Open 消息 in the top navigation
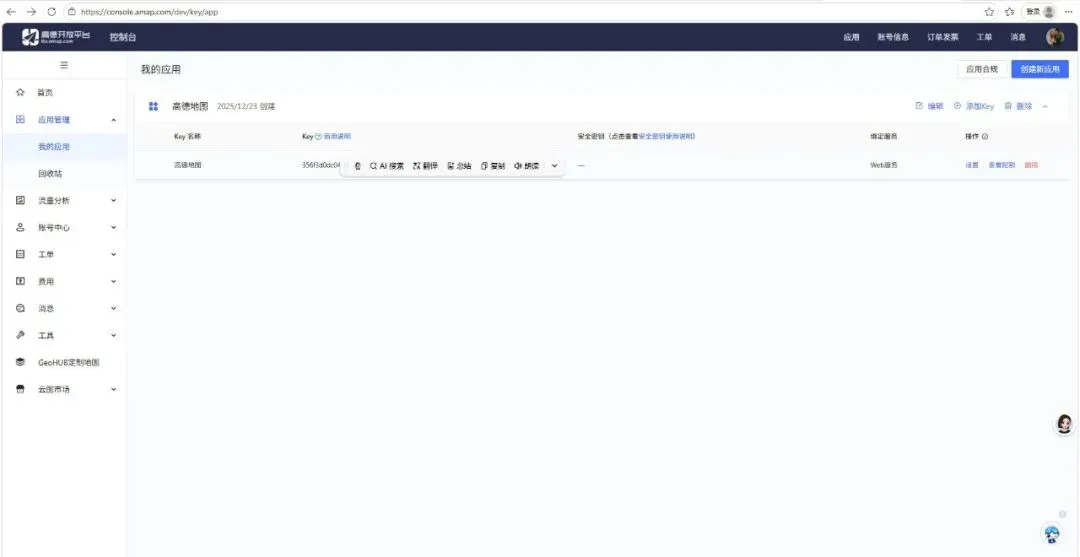The height and width of the screenshot is (557, 1080). point(1018,37)
